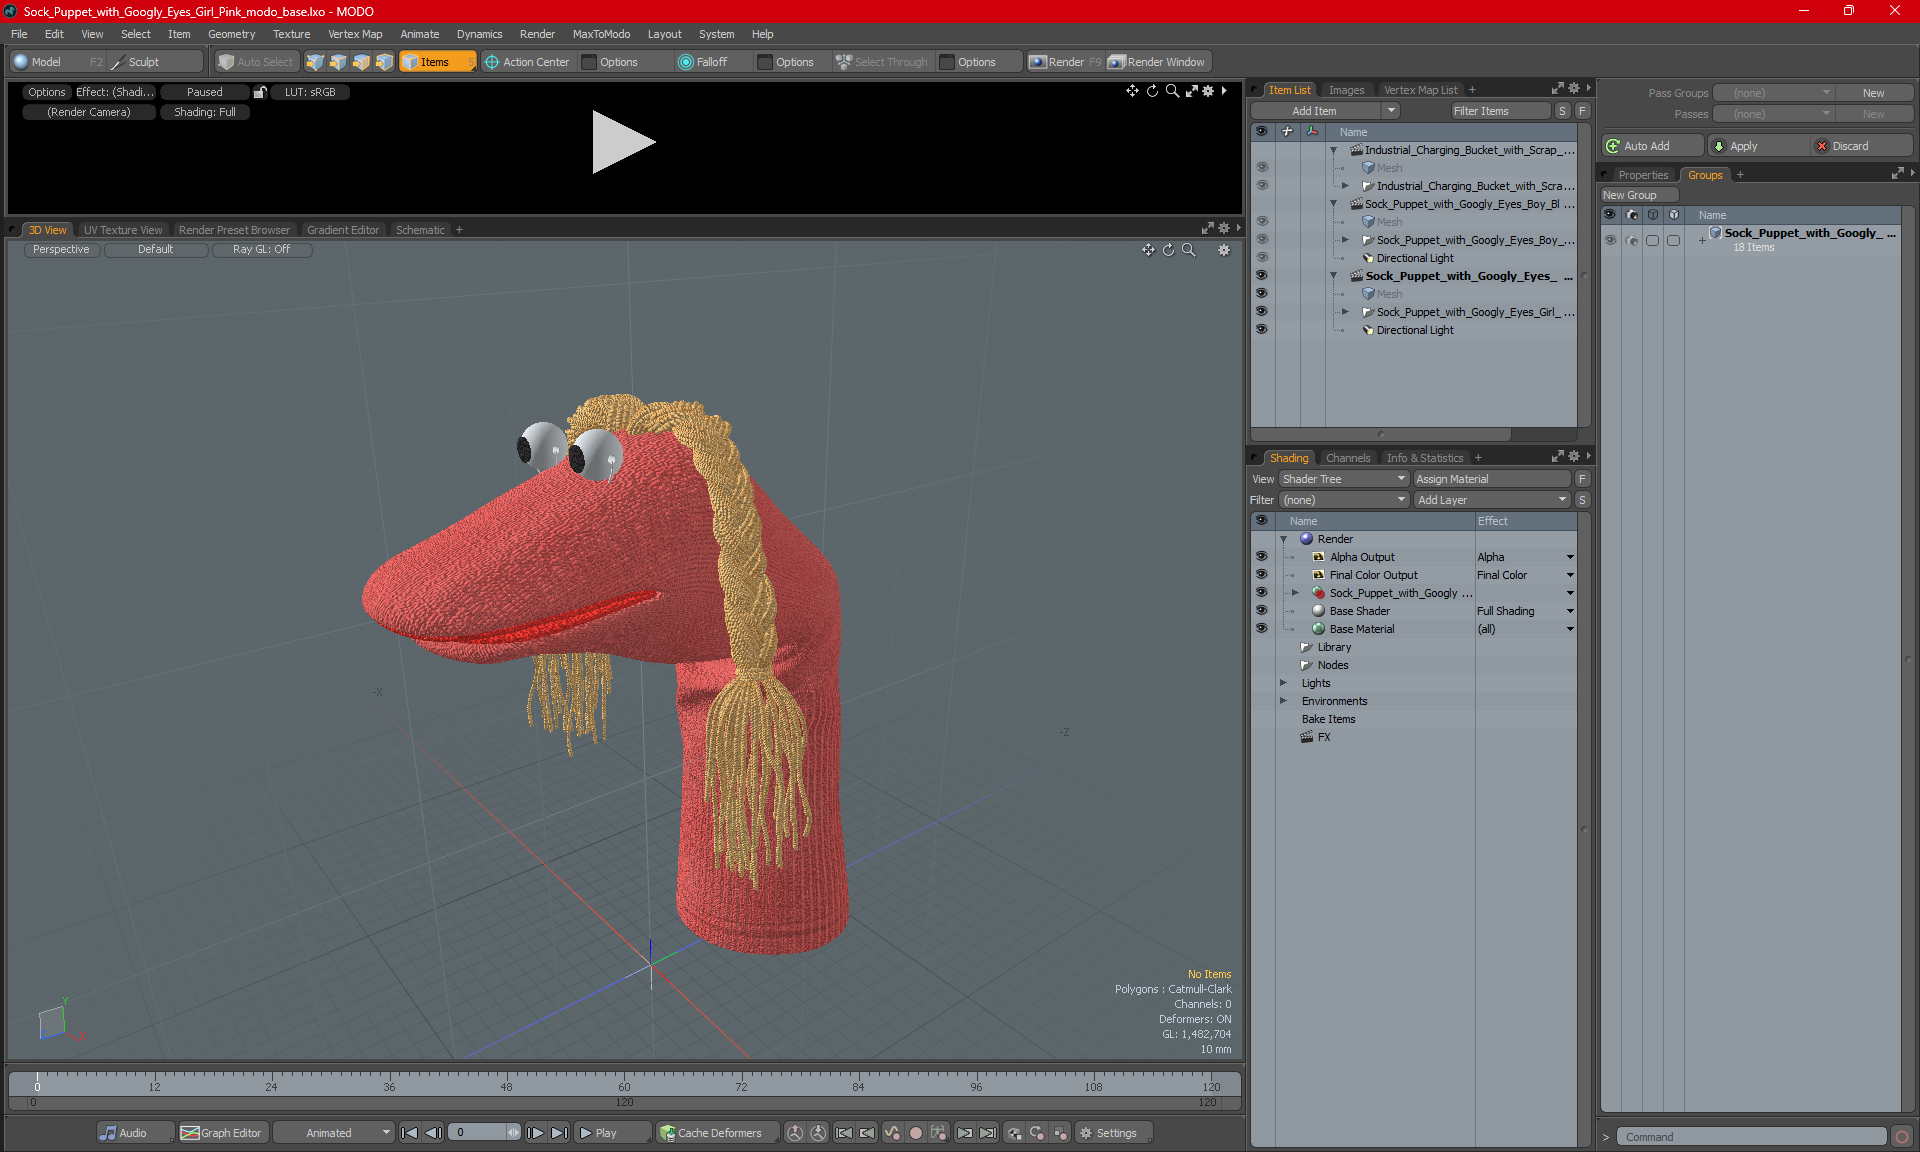Step to previous frame
This screenshot has width=1920, height=1152.
click(433, 1133)
